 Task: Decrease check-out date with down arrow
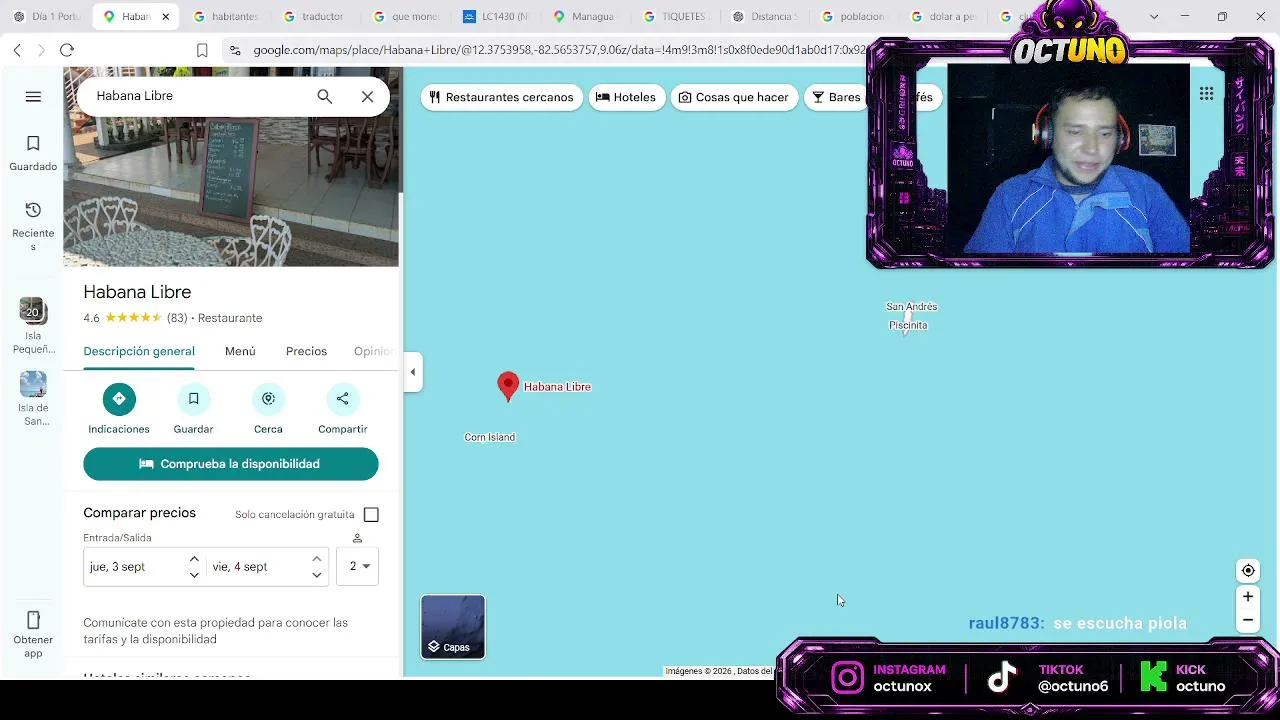(316, 575)
